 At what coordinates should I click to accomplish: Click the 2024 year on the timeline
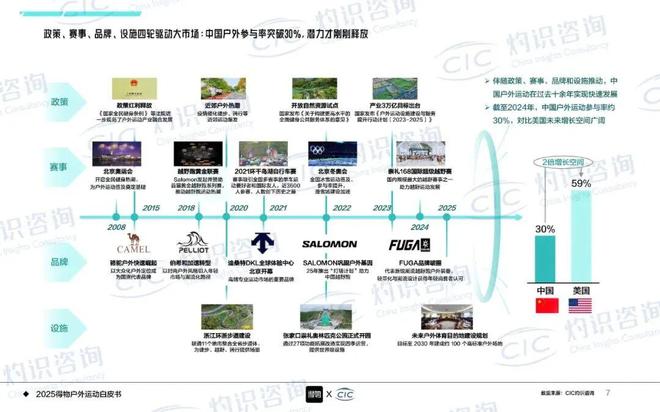420,227
